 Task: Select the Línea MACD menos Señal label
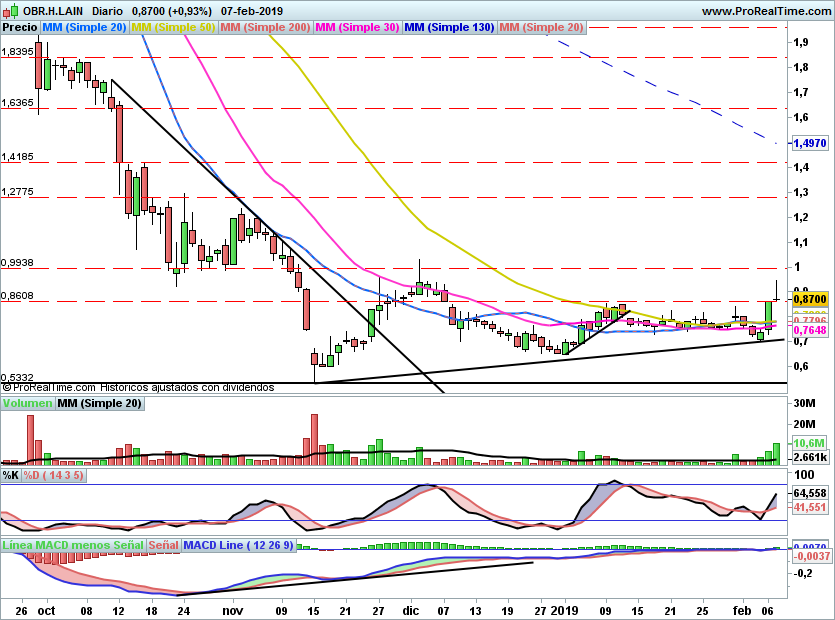click(73, 546)
